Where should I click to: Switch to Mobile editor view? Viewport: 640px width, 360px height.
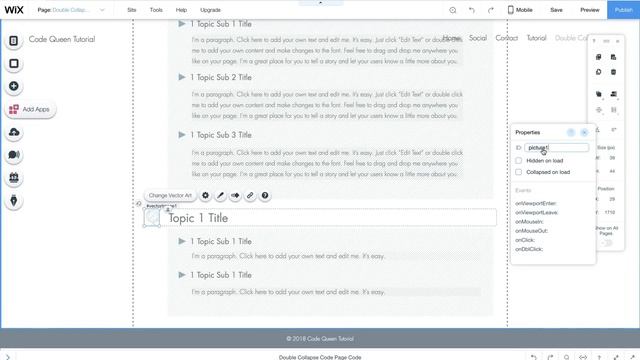click(x=520, y=10)
